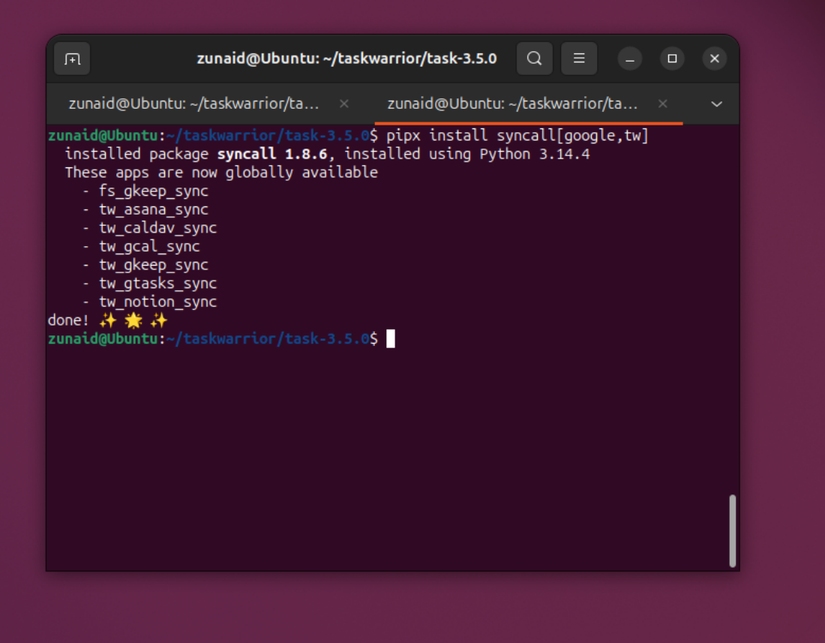The height and width of the screenshot is (643, 825).
Task: Click the 'syncall 1.8.6' bold text
Action: tap(272, 154)
